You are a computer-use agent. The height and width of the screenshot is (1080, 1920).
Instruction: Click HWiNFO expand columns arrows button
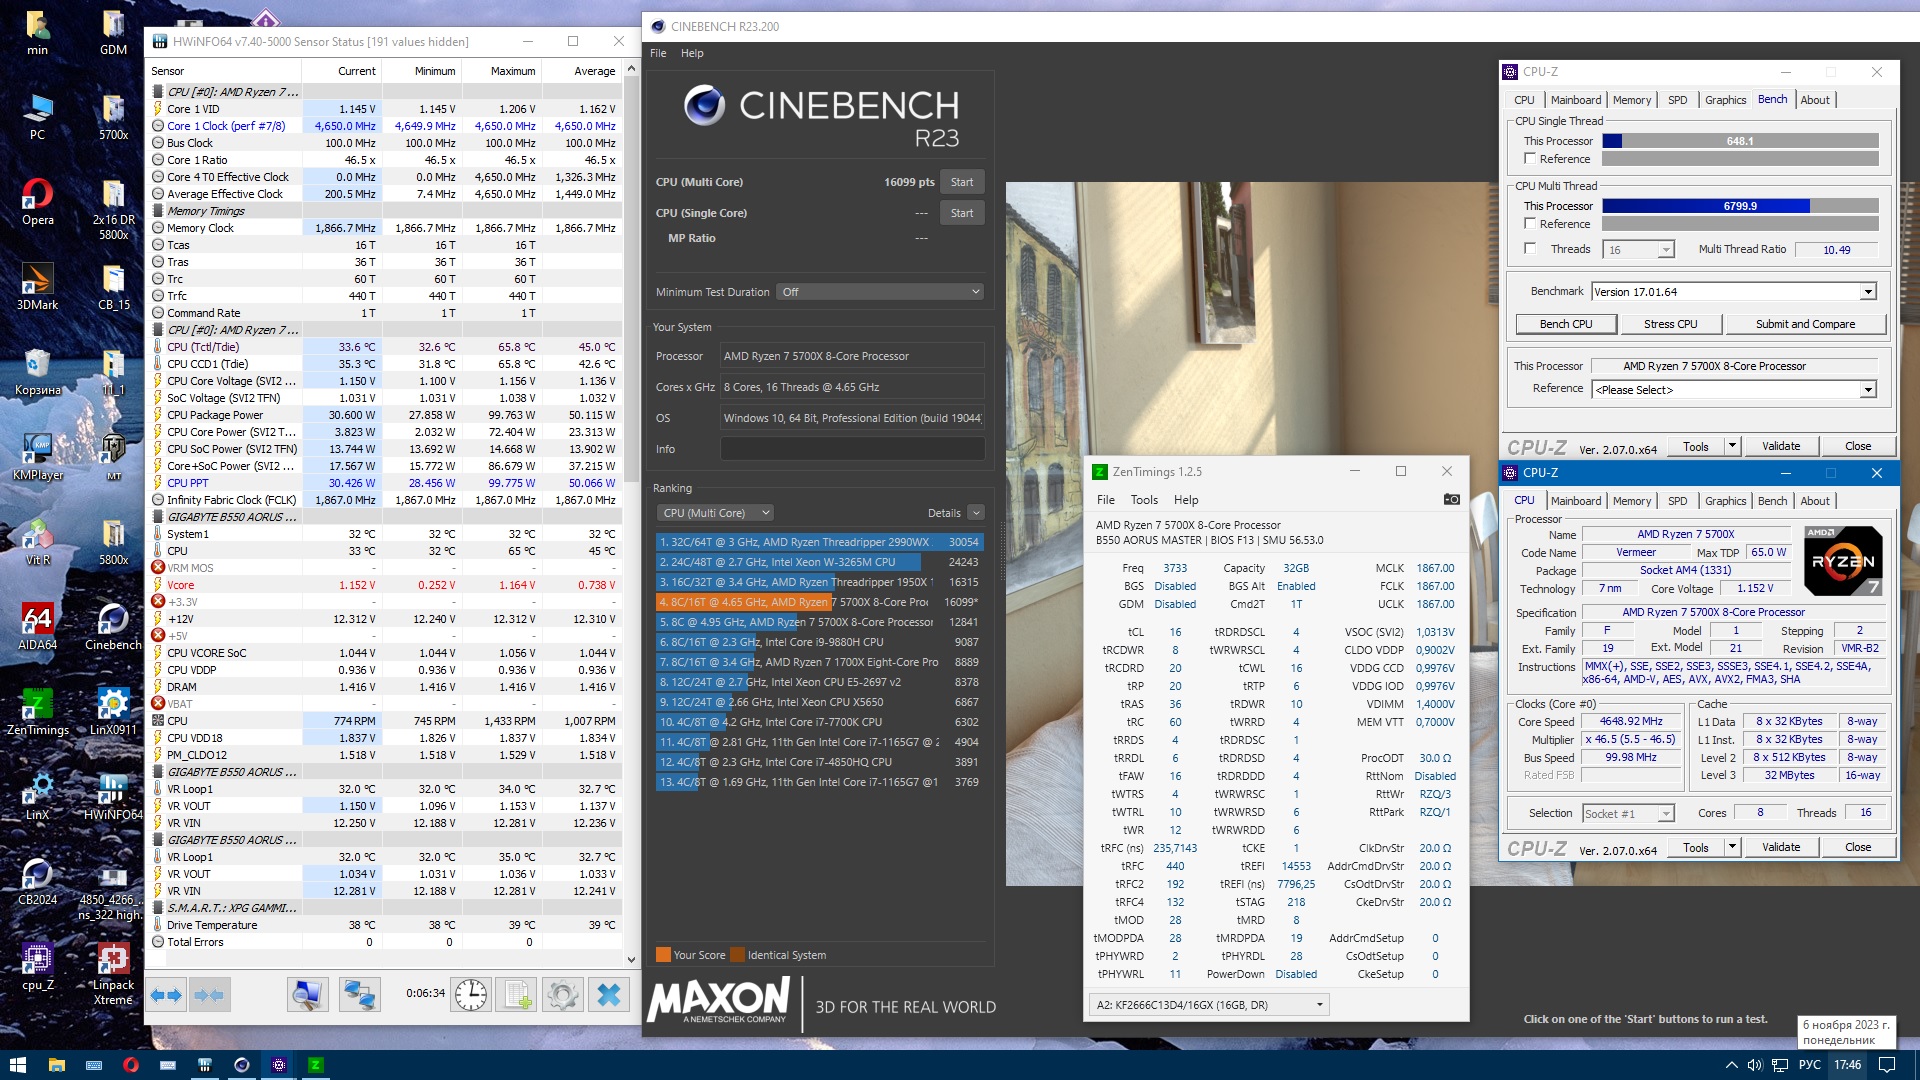pos(167,995)
